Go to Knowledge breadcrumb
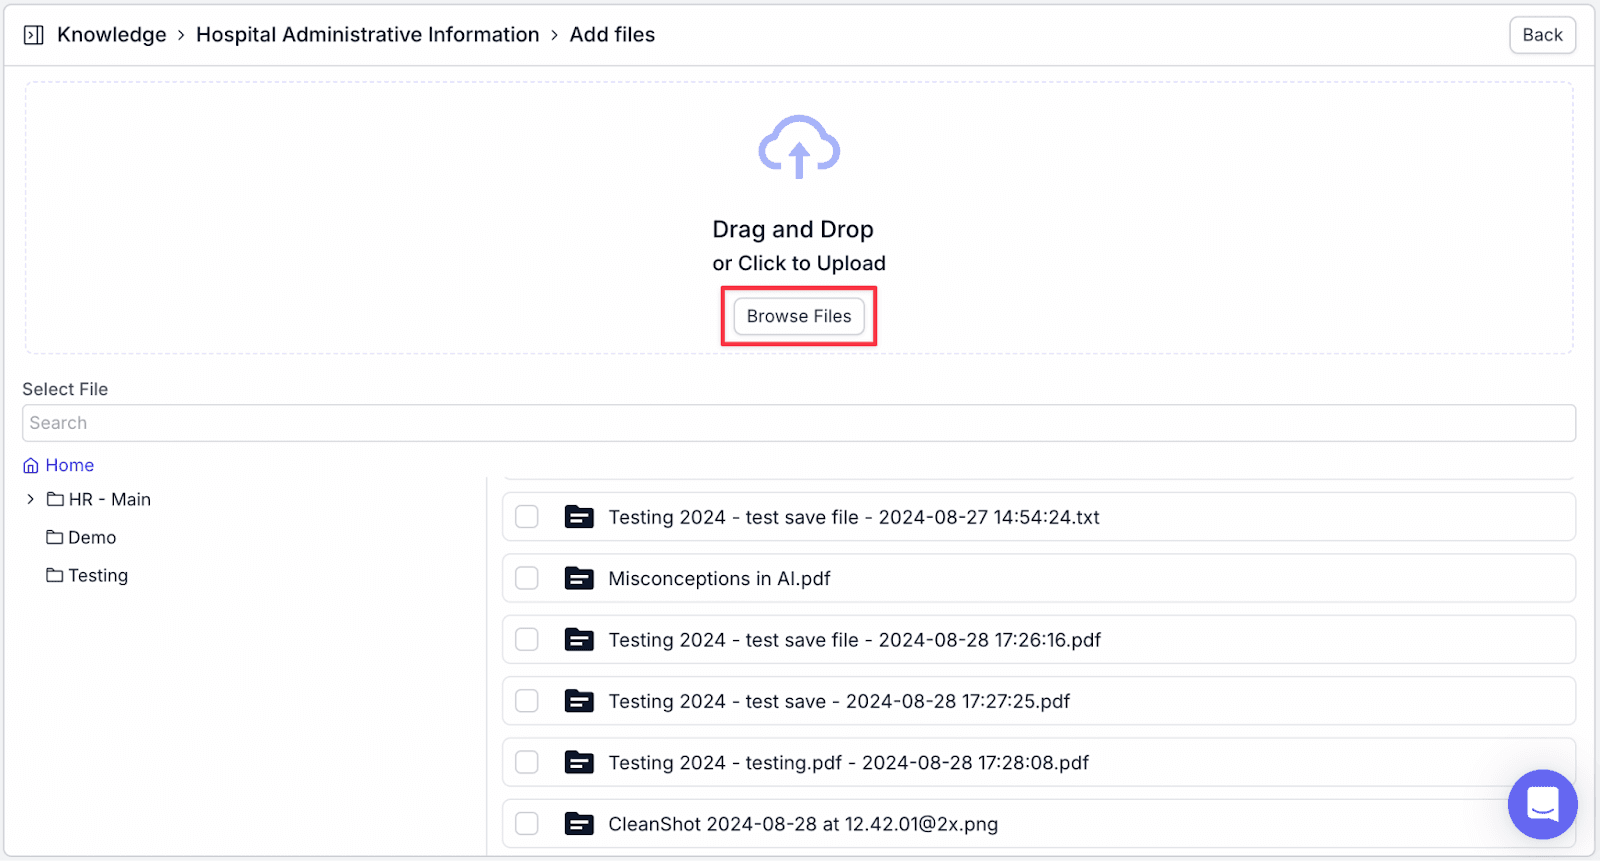 [x=112, y=35]
